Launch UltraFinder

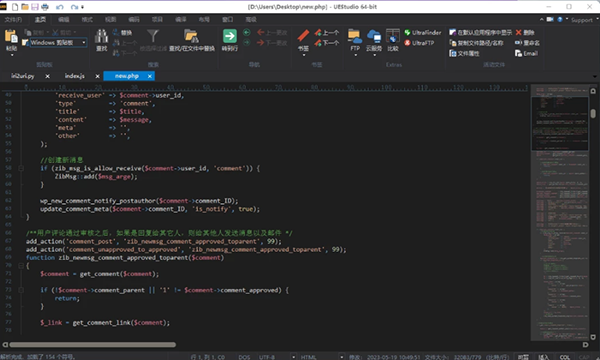tap(423, 33)
